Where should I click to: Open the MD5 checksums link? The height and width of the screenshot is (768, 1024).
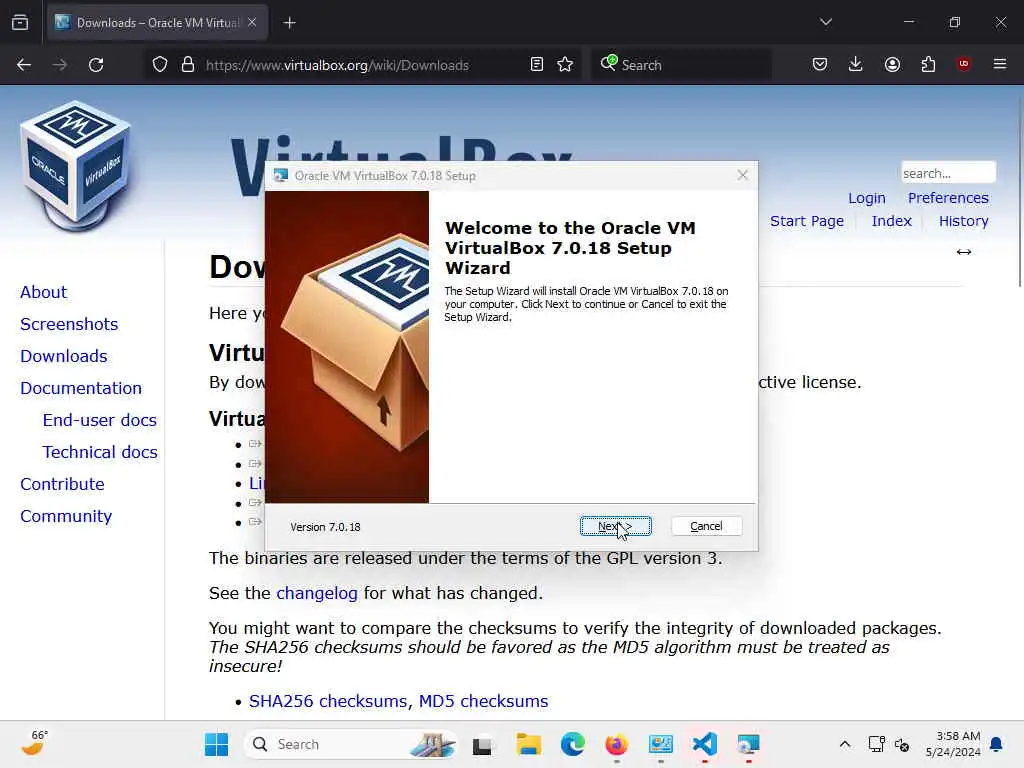pyautogui.click(x=483, y=701)
